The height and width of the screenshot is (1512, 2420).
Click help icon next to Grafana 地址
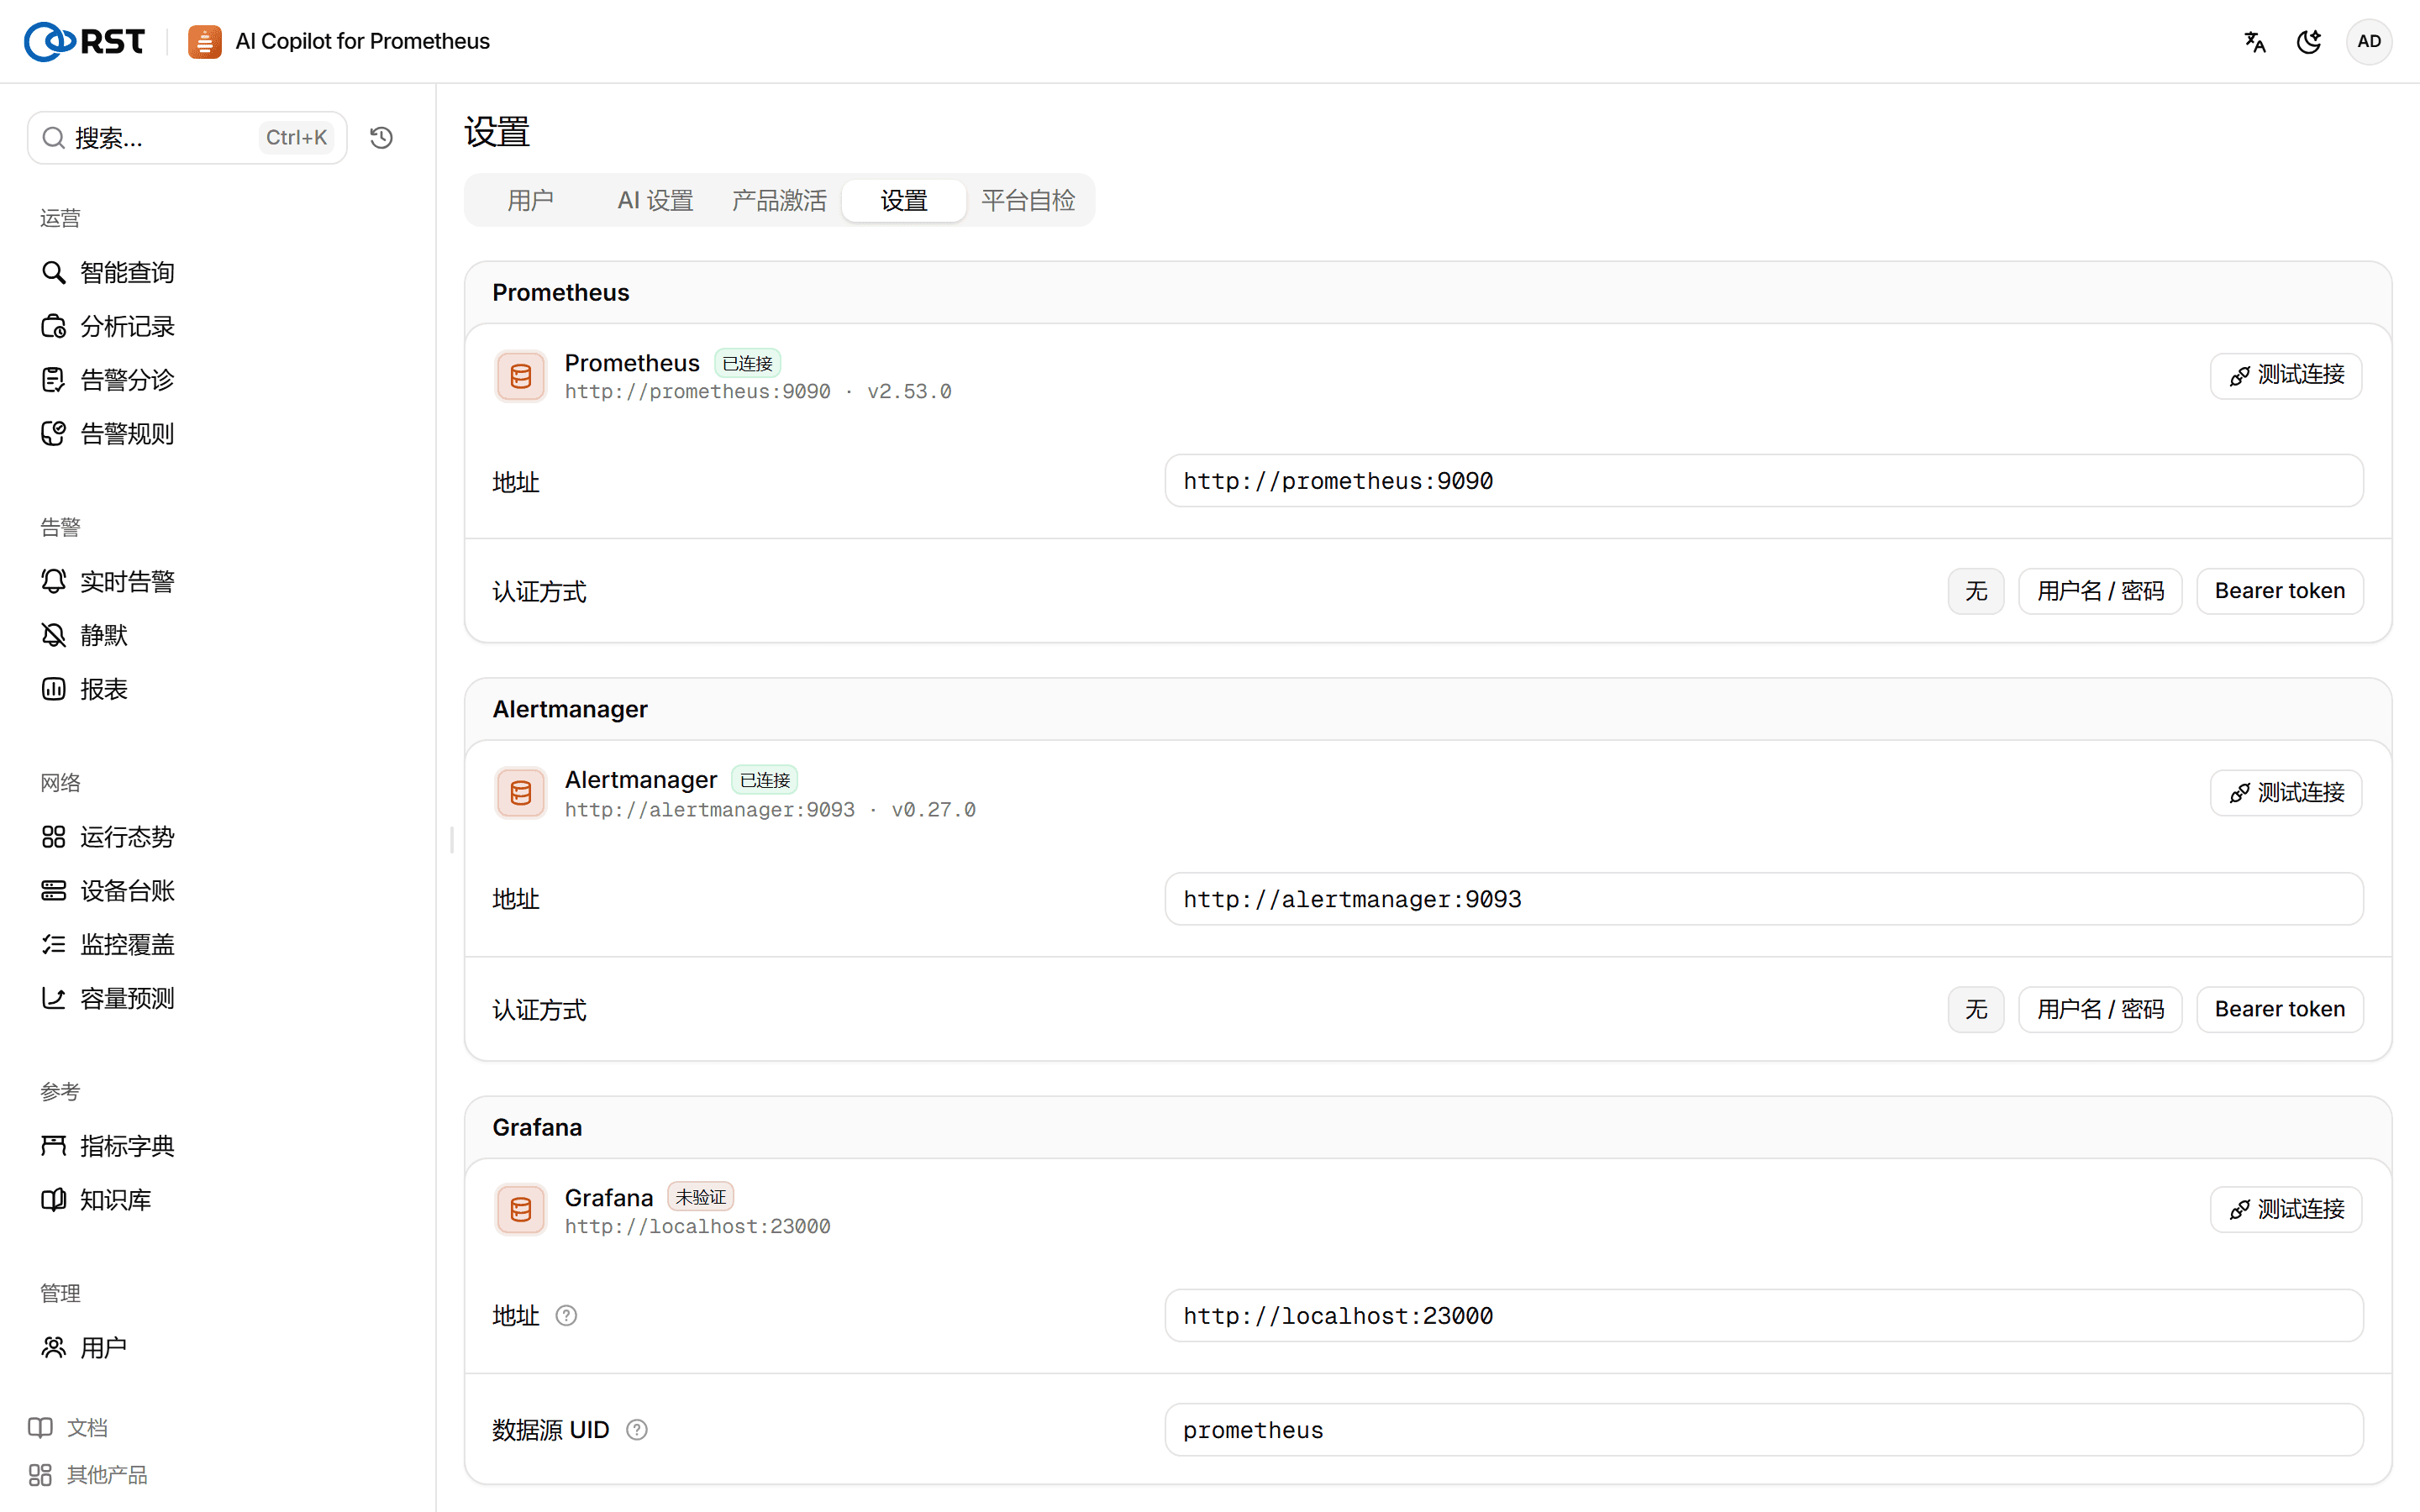coord(566,1316)
